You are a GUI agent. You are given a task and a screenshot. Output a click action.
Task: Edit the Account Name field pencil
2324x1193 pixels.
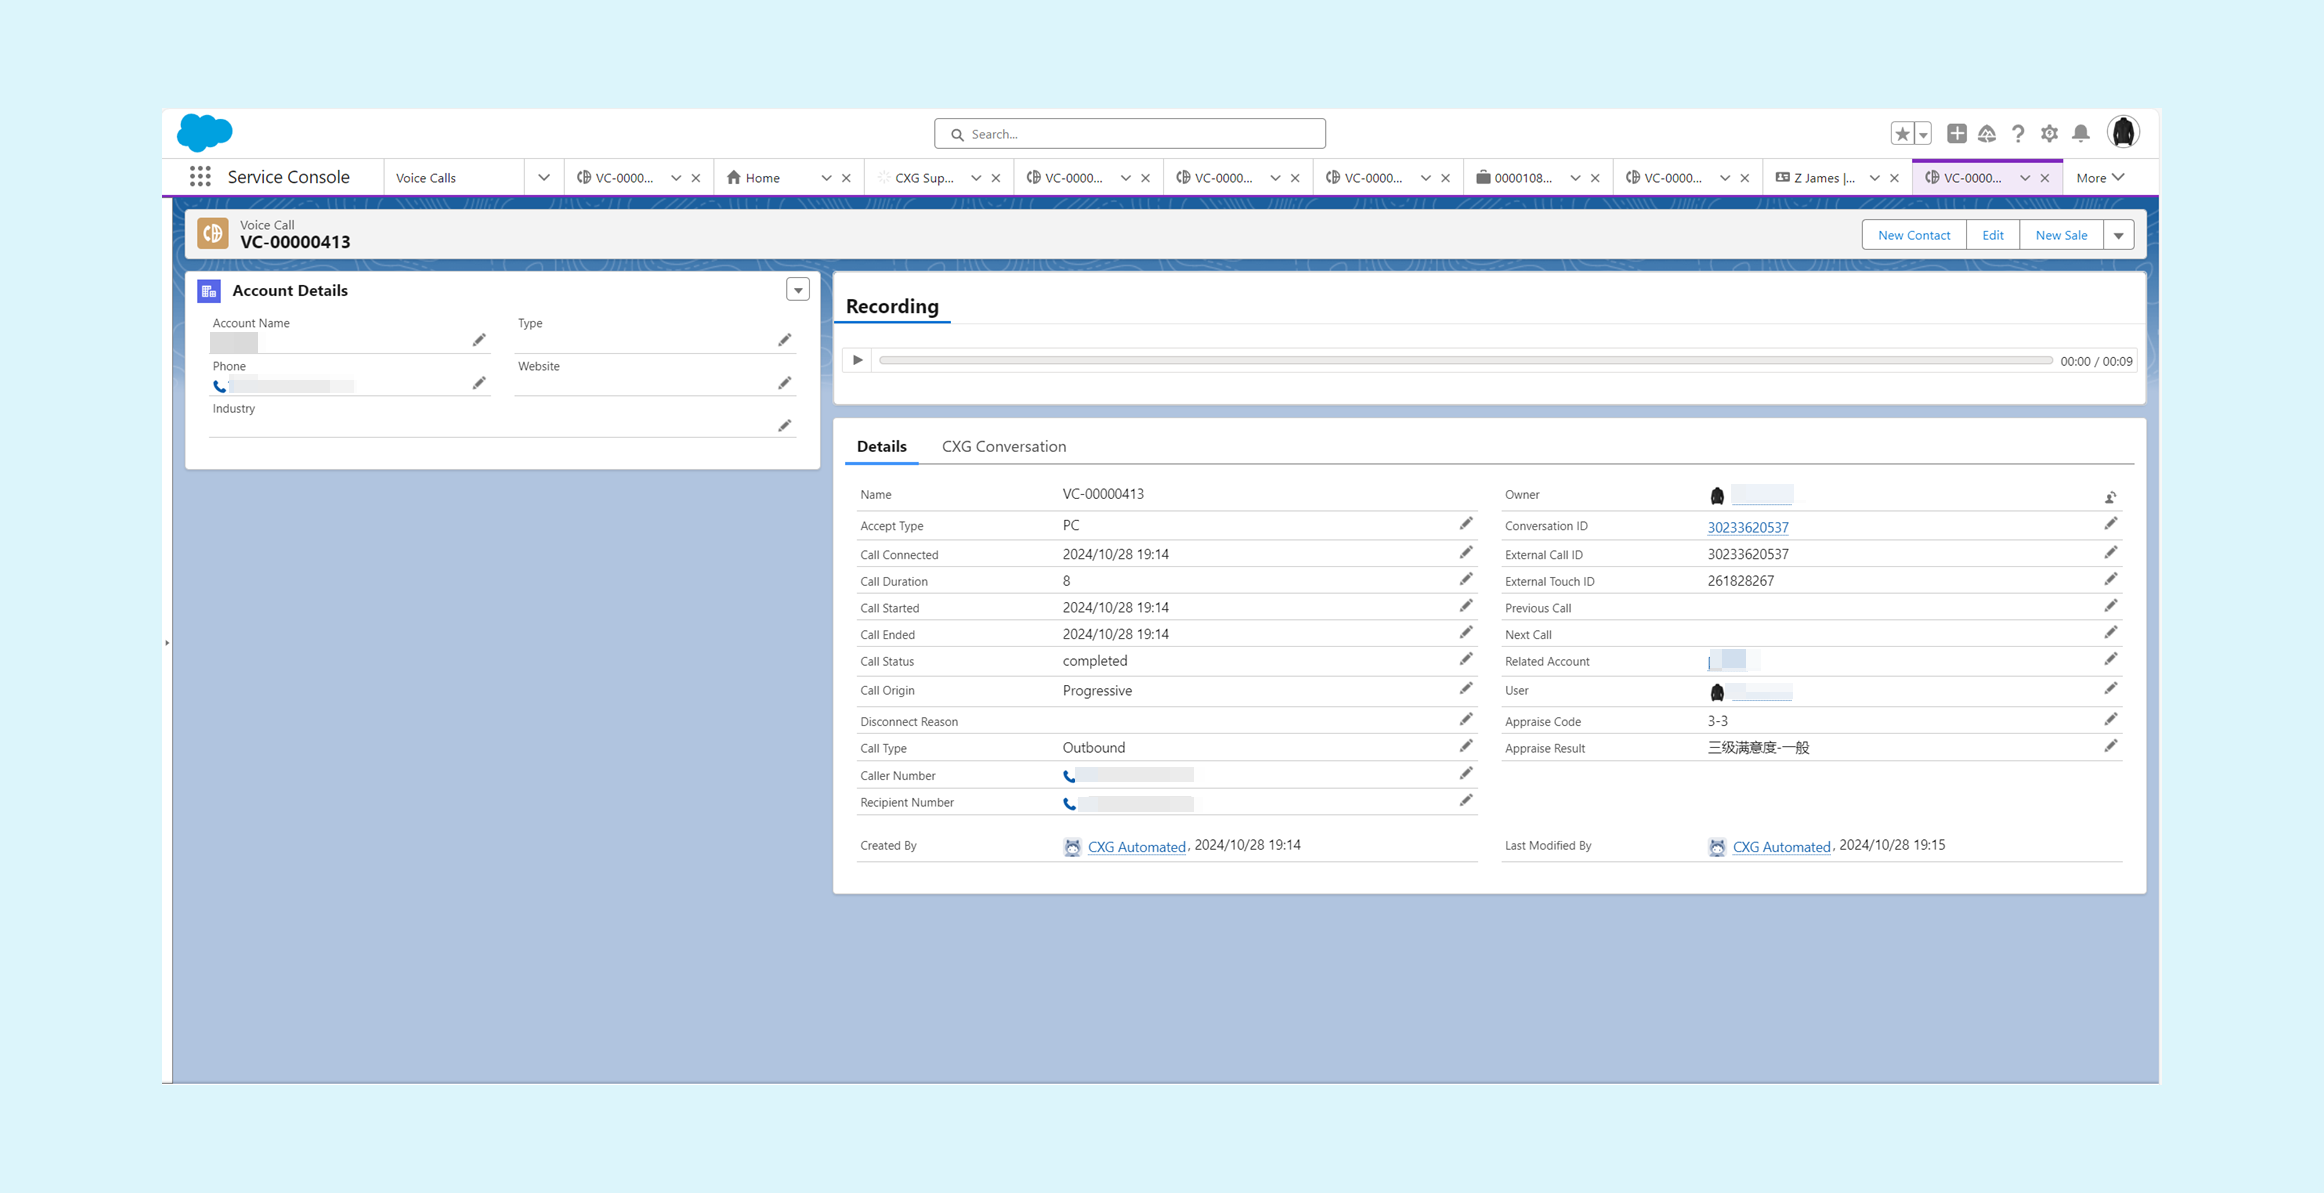pyautogui.click(x=479, y=340)
